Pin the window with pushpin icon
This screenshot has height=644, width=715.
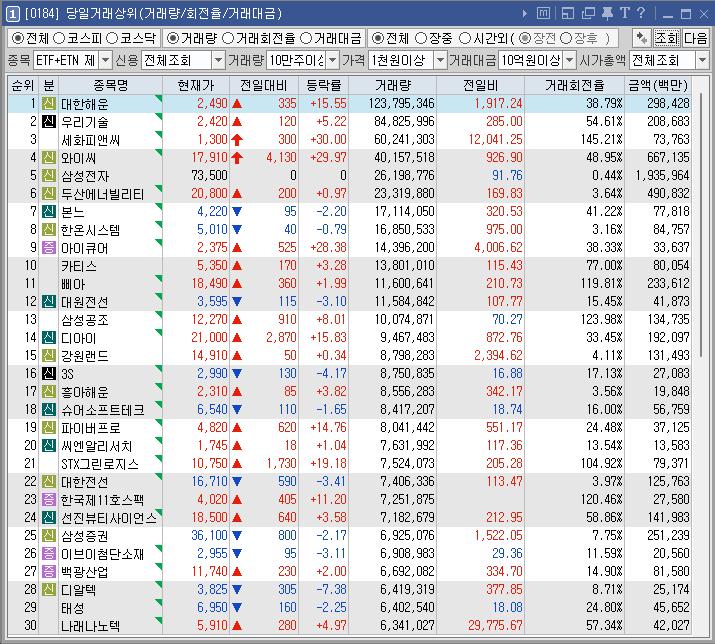tap(607, 14)
